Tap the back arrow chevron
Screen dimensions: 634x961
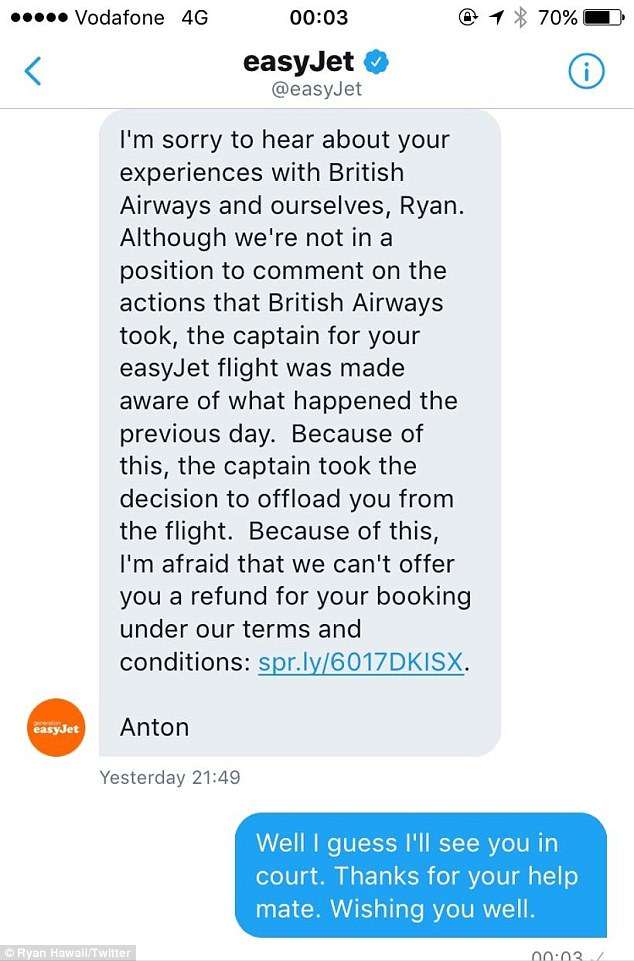coord(33,70)
